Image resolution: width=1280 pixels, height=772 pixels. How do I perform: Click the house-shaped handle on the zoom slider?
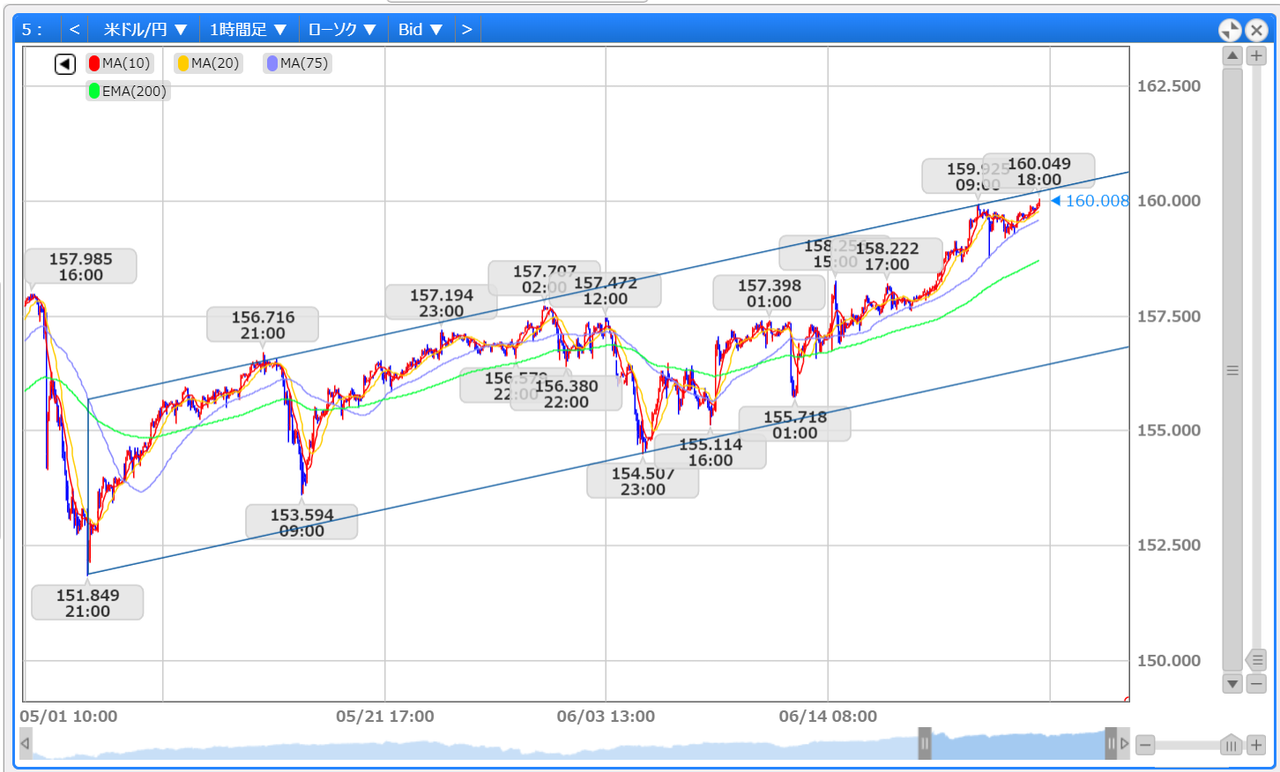(1230, 745)
